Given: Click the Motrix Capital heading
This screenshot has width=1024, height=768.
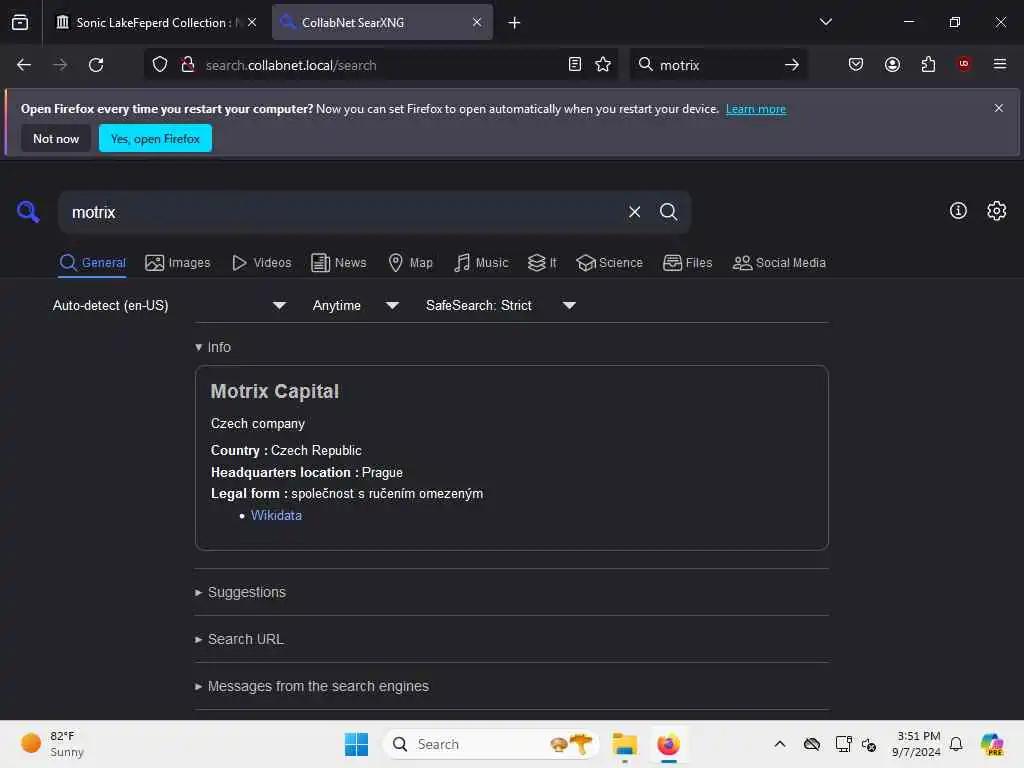Looking at the screenshot, I should [274, 391].
